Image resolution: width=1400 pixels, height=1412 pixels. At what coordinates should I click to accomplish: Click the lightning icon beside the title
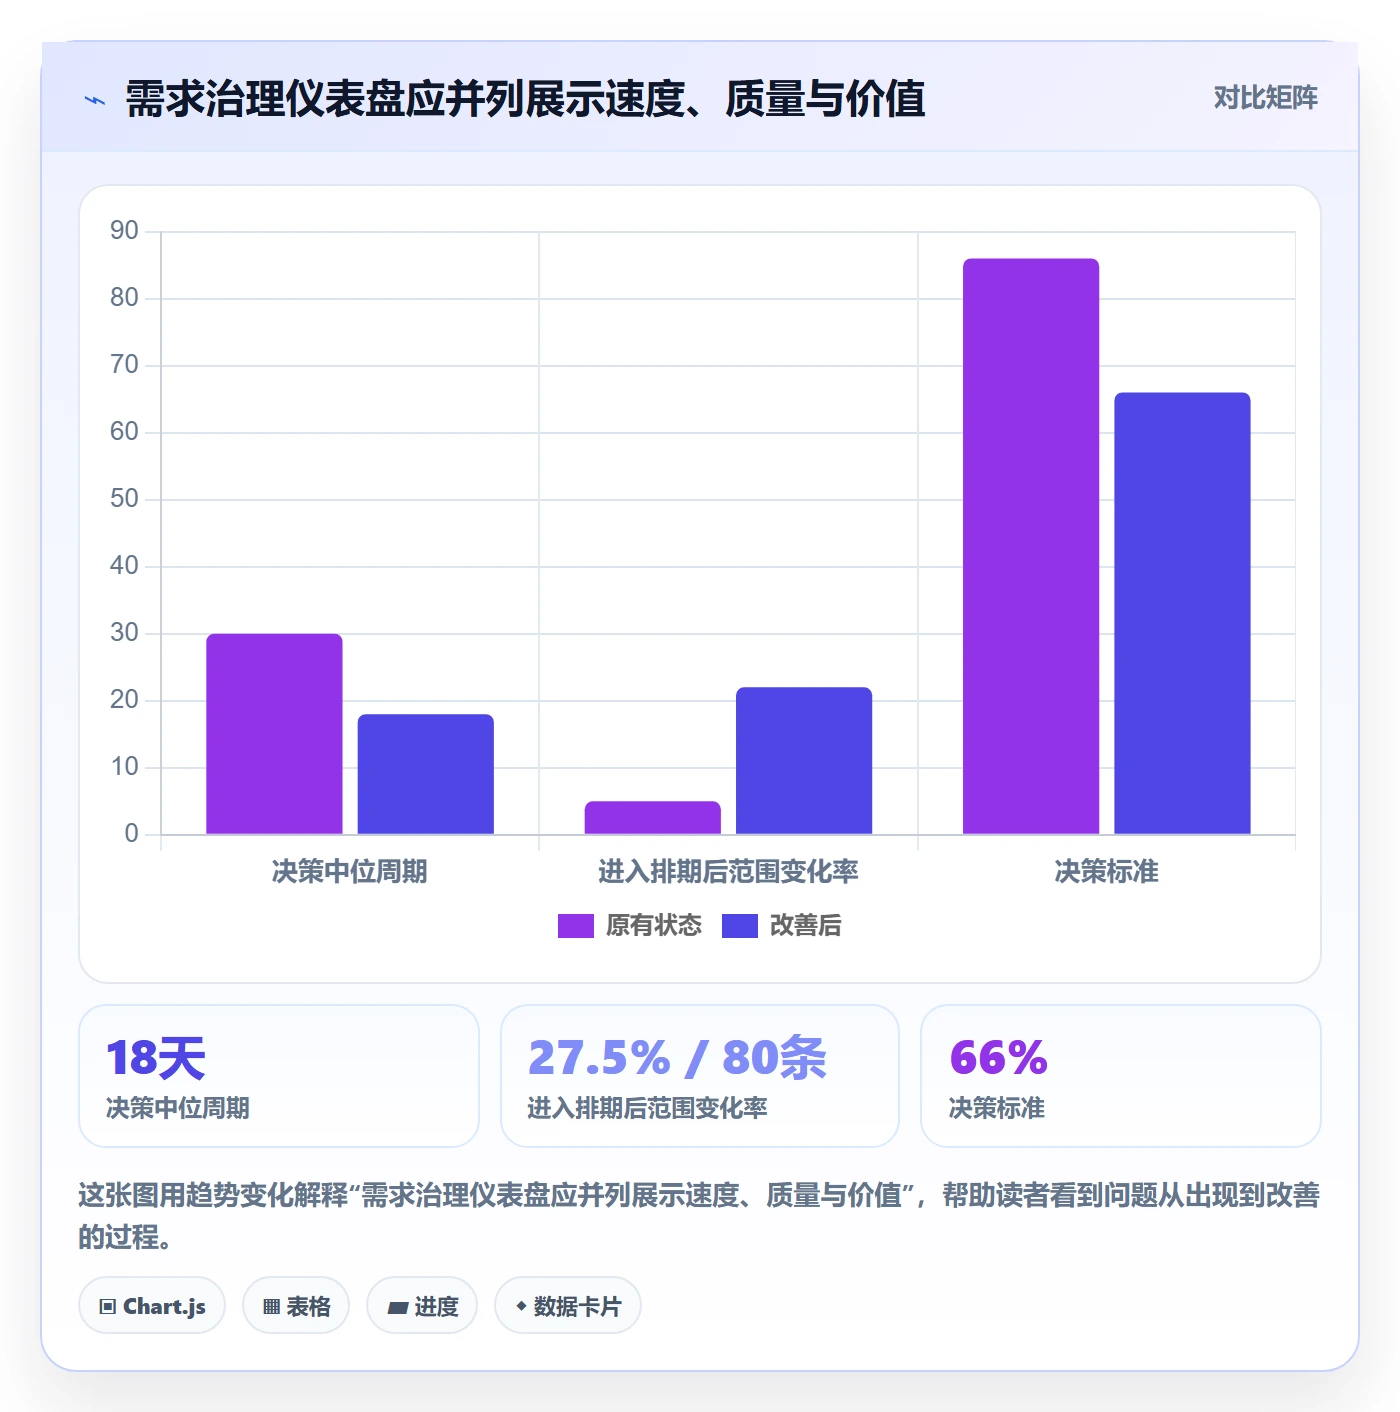click(x=95, y=100)
